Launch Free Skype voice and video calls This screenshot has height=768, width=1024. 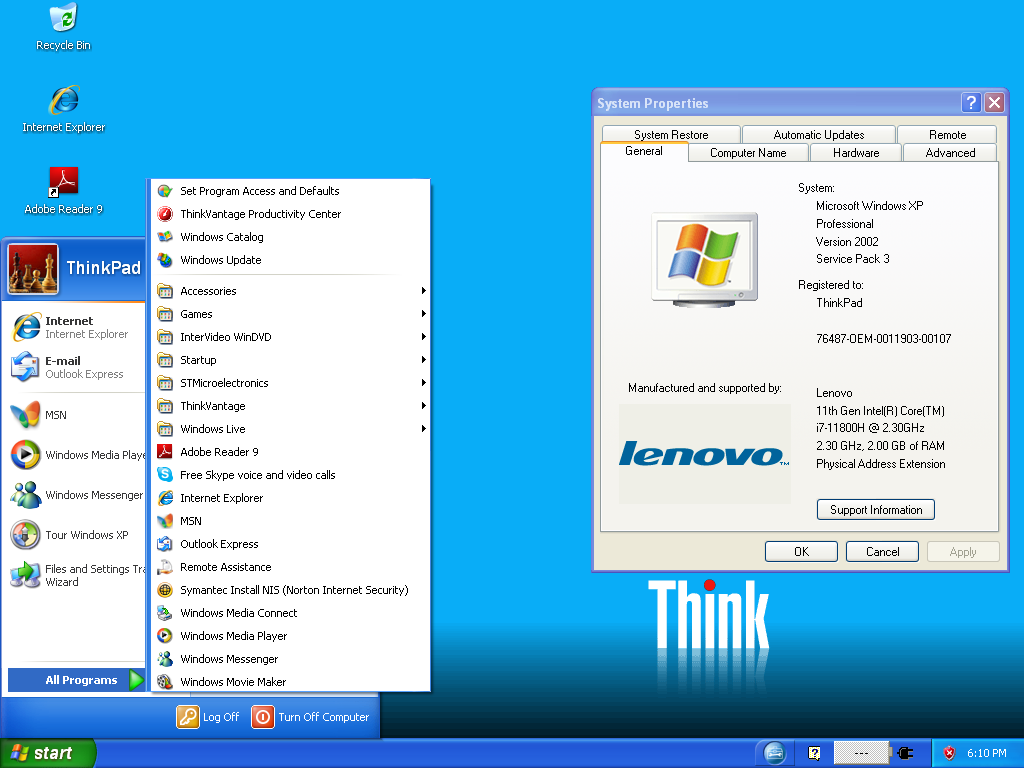[x=257, y=475]
